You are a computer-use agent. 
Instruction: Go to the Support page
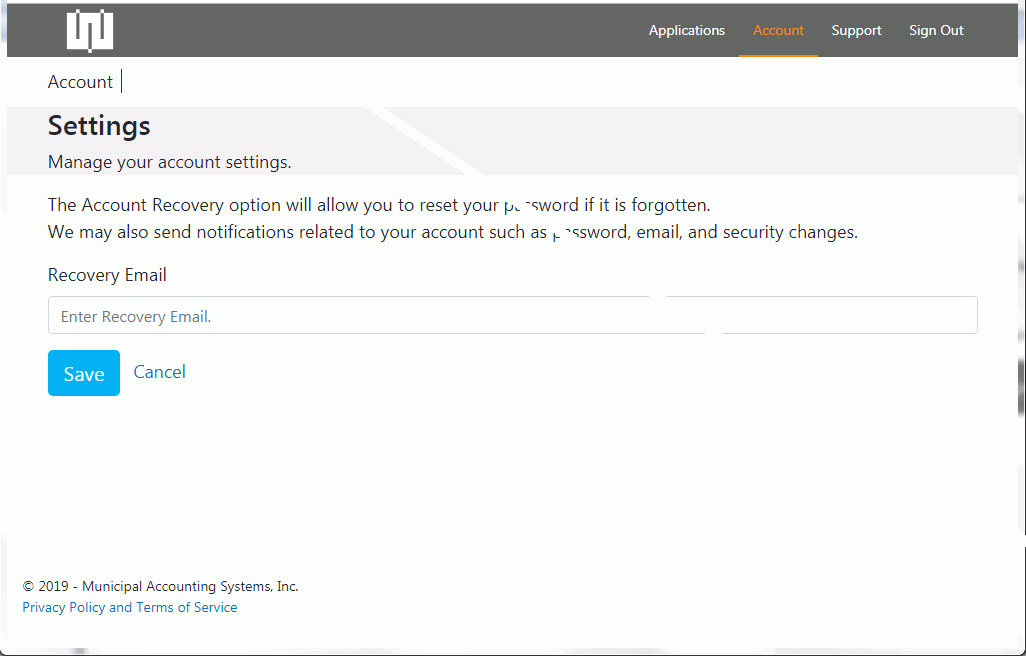tap(856, 30)
